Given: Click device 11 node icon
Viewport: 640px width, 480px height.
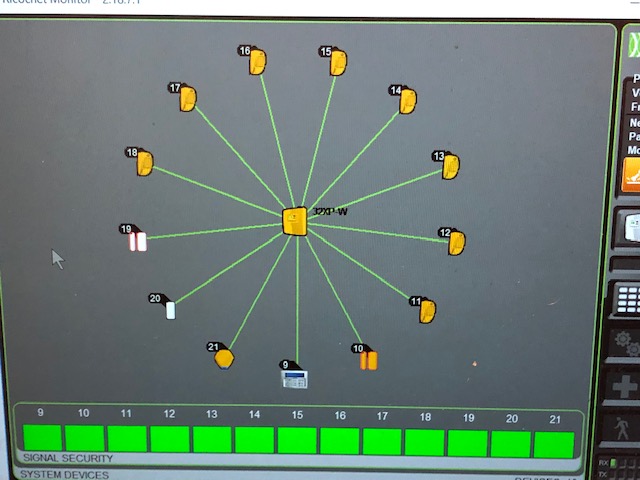Looking at the screenshot, I should coord(427,311).
